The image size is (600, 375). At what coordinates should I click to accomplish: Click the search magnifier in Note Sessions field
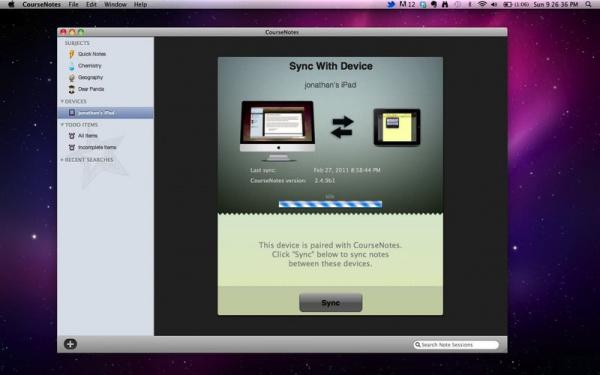tap(418, 345)
